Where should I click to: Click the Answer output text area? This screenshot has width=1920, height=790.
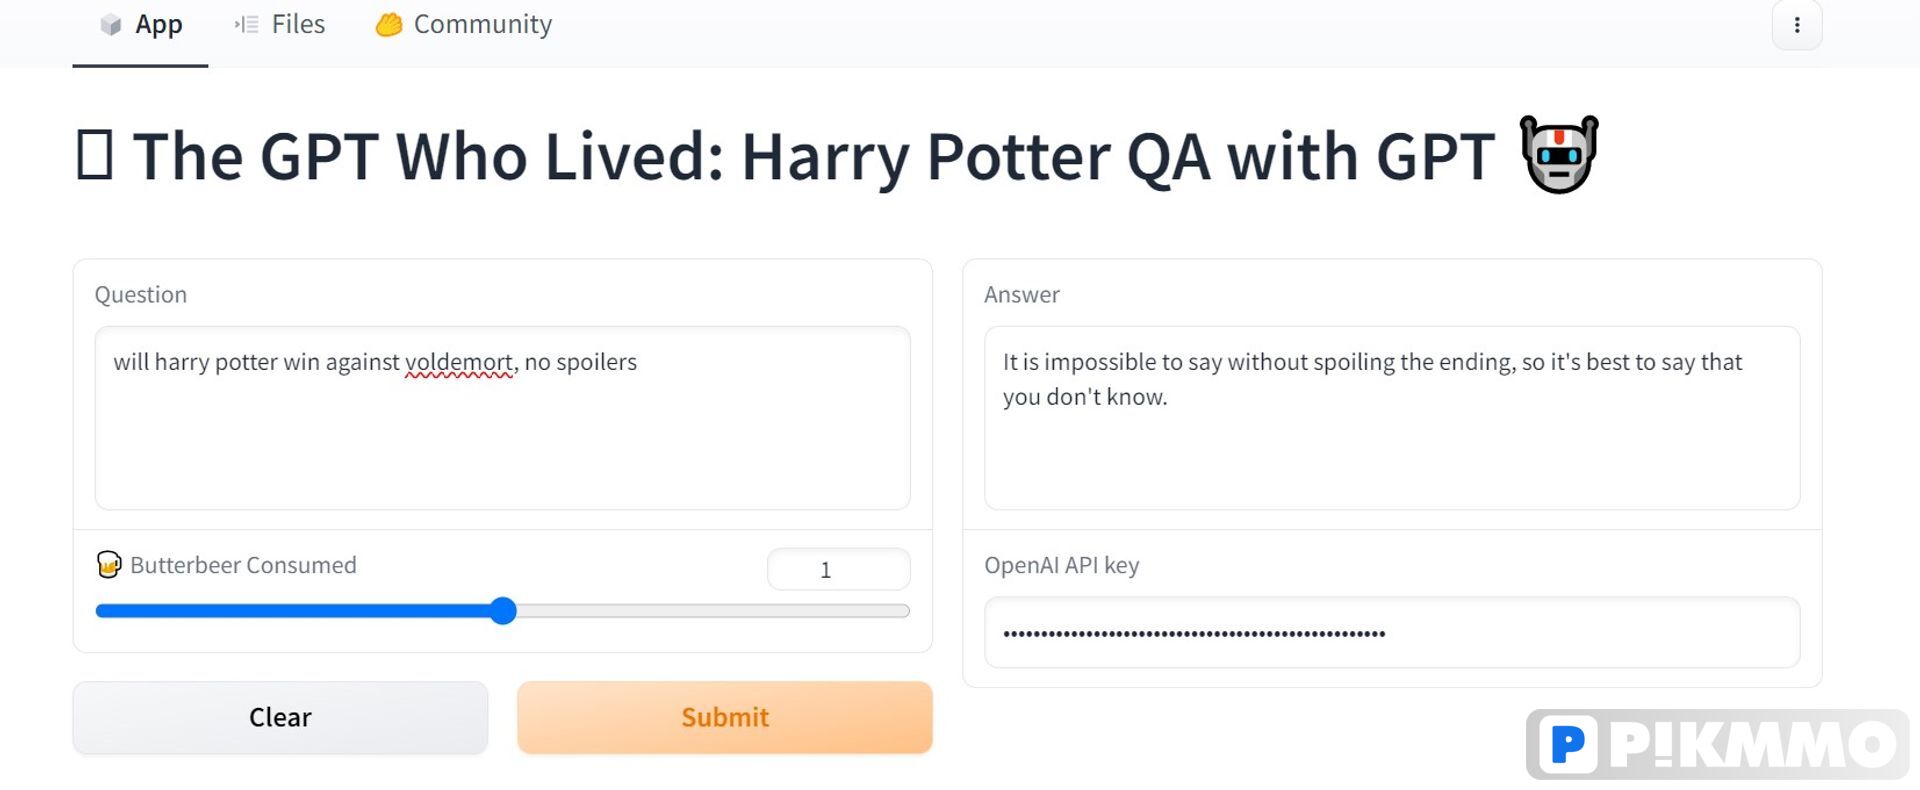[x=1392, y=418]
